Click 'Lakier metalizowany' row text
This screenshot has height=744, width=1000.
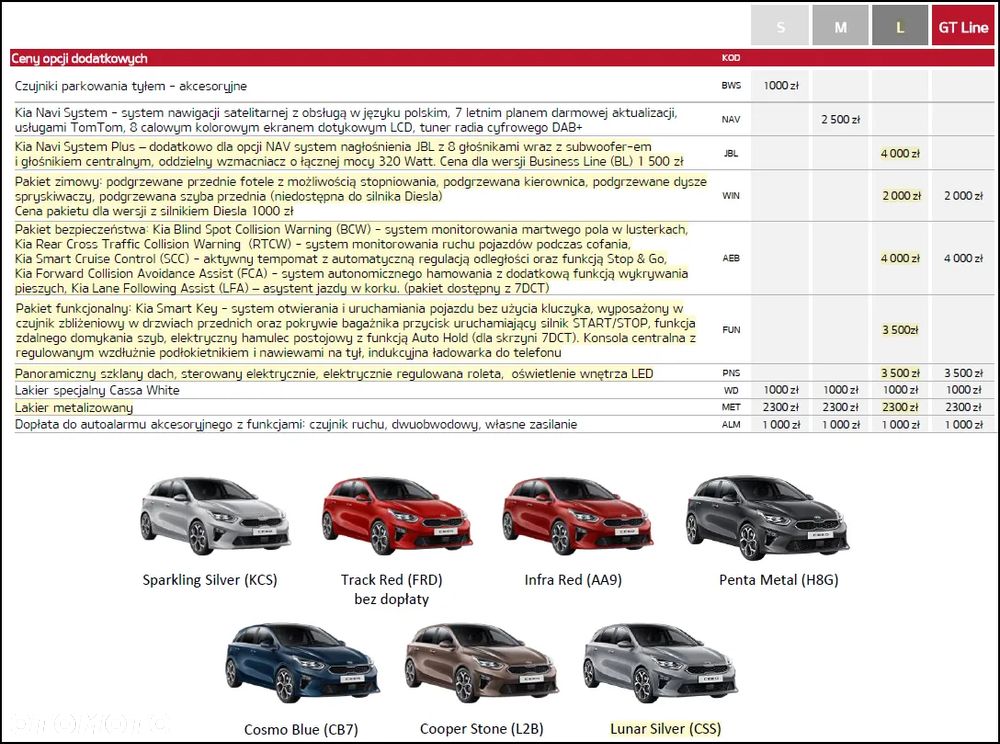[x=74, y=408]
